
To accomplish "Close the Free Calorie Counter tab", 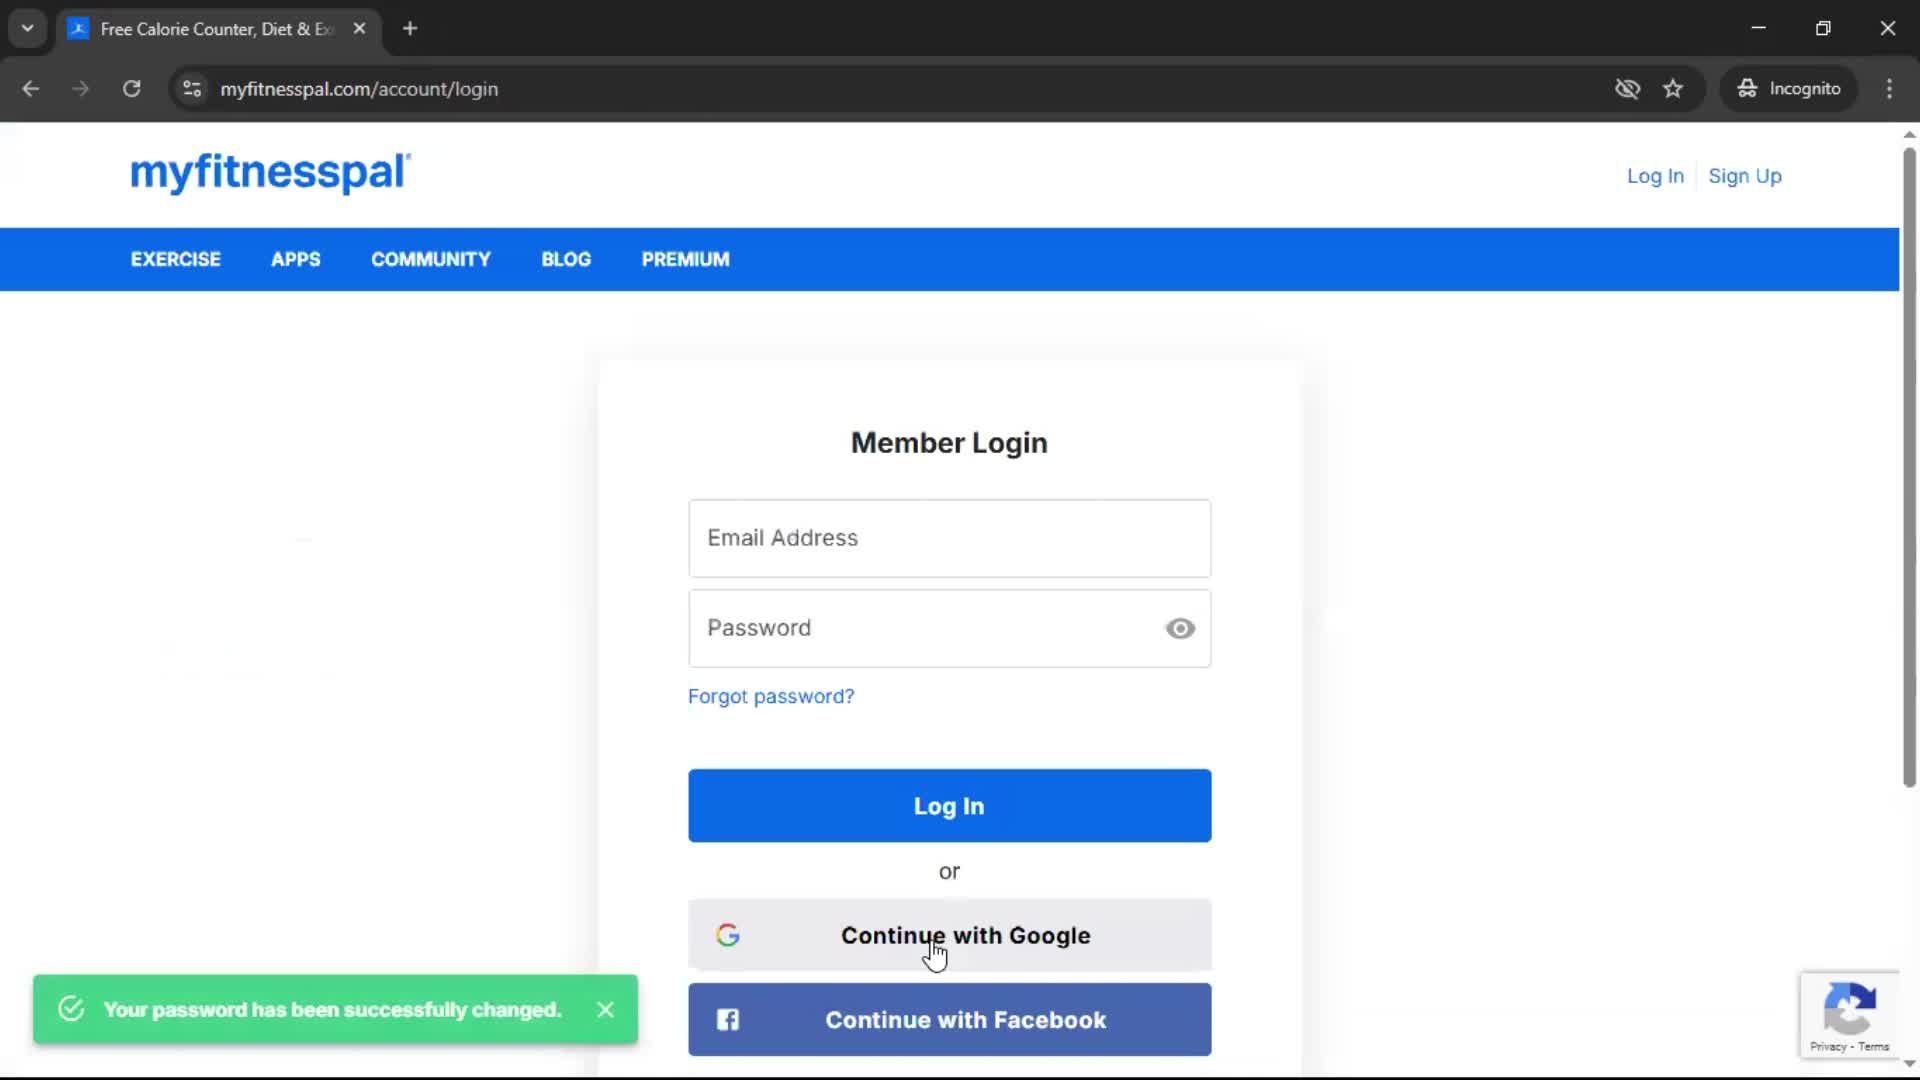I will [x=359, y=29].
